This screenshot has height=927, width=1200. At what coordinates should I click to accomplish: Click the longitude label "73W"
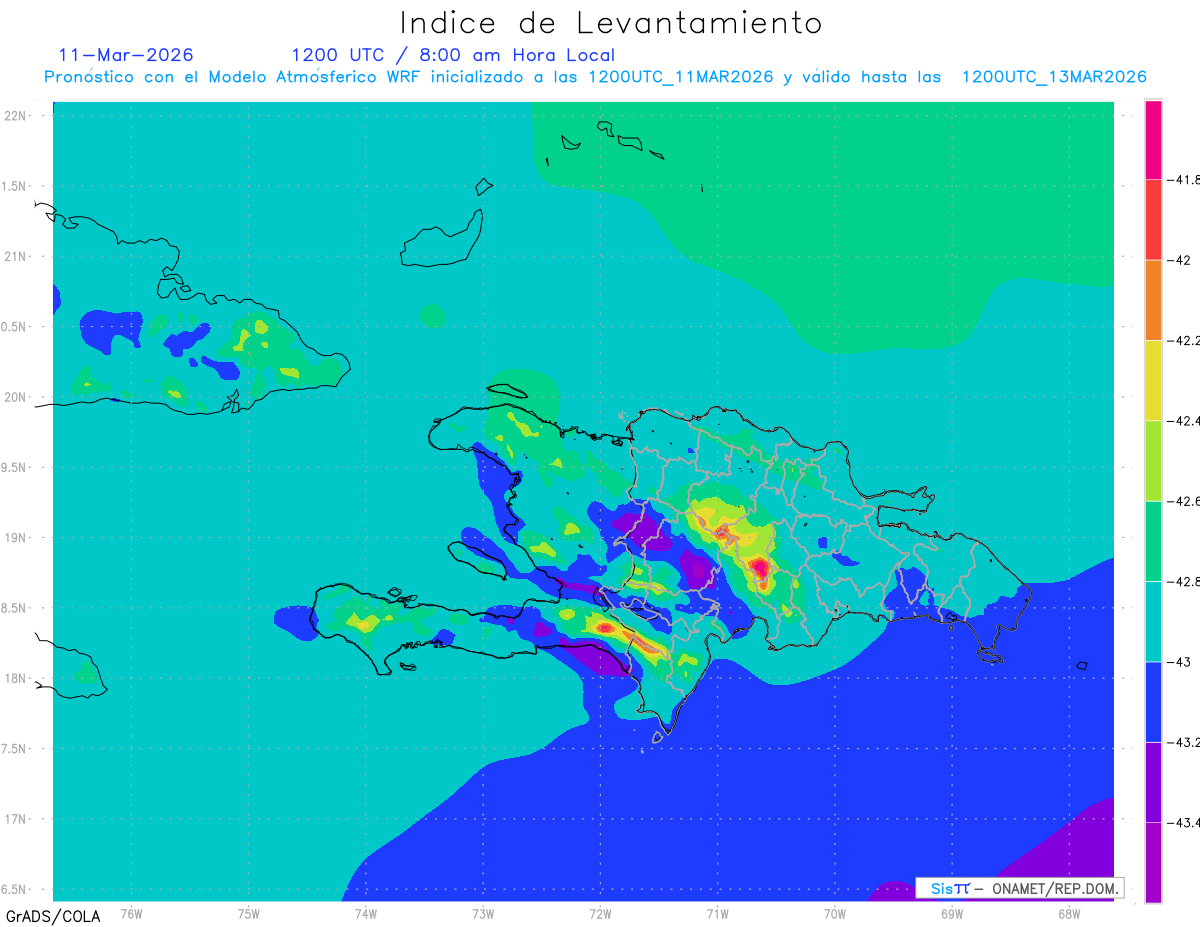pos(482,914)
